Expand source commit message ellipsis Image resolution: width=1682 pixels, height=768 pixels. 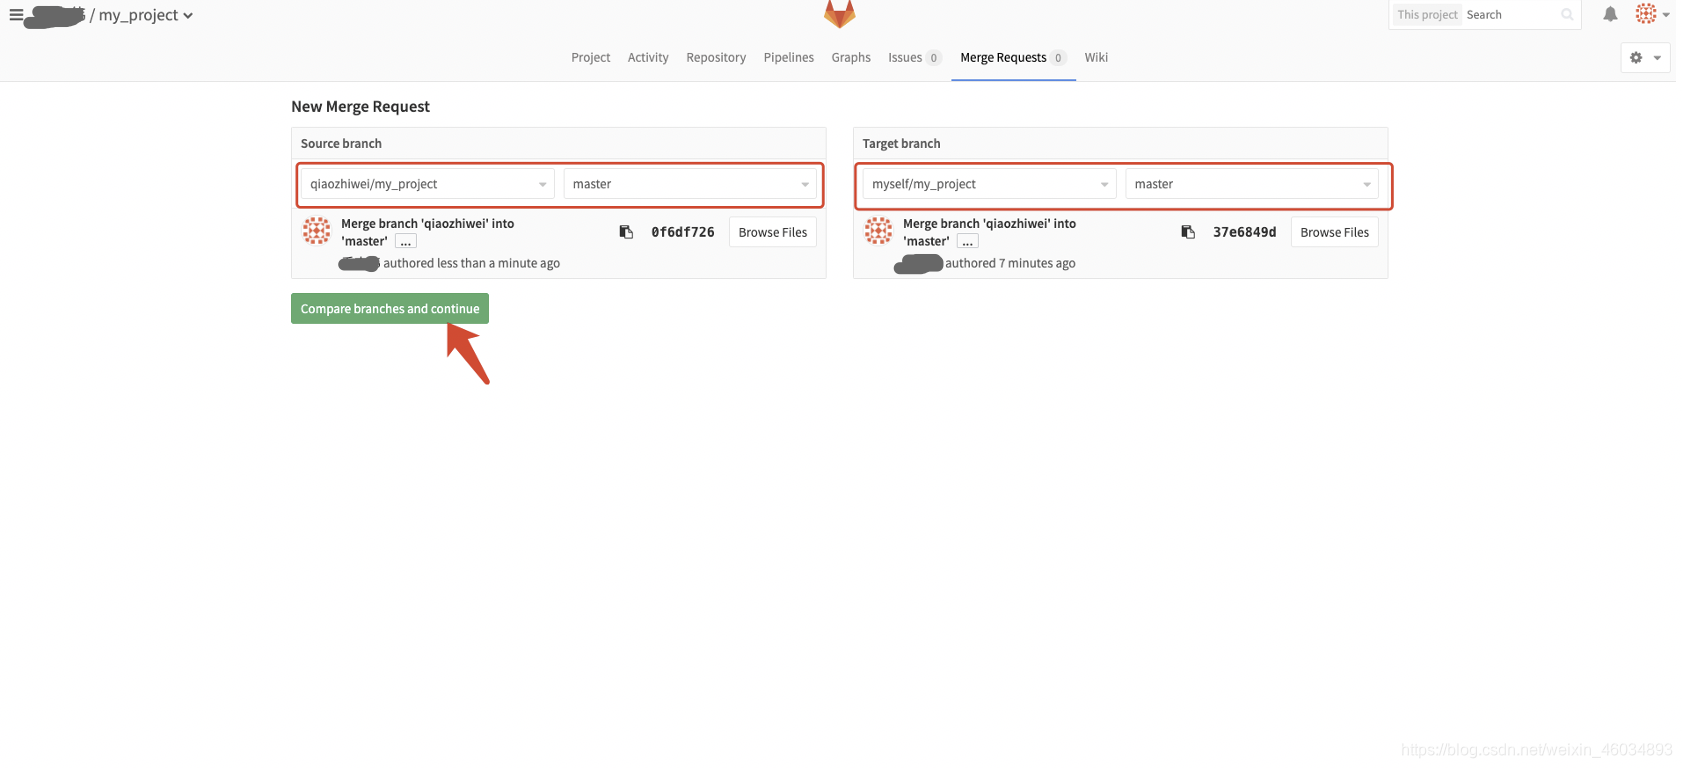406,241
